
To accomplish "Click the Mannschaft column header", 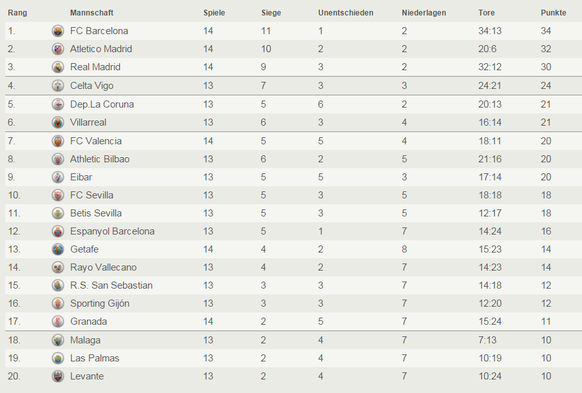I will tap(92, 13).
